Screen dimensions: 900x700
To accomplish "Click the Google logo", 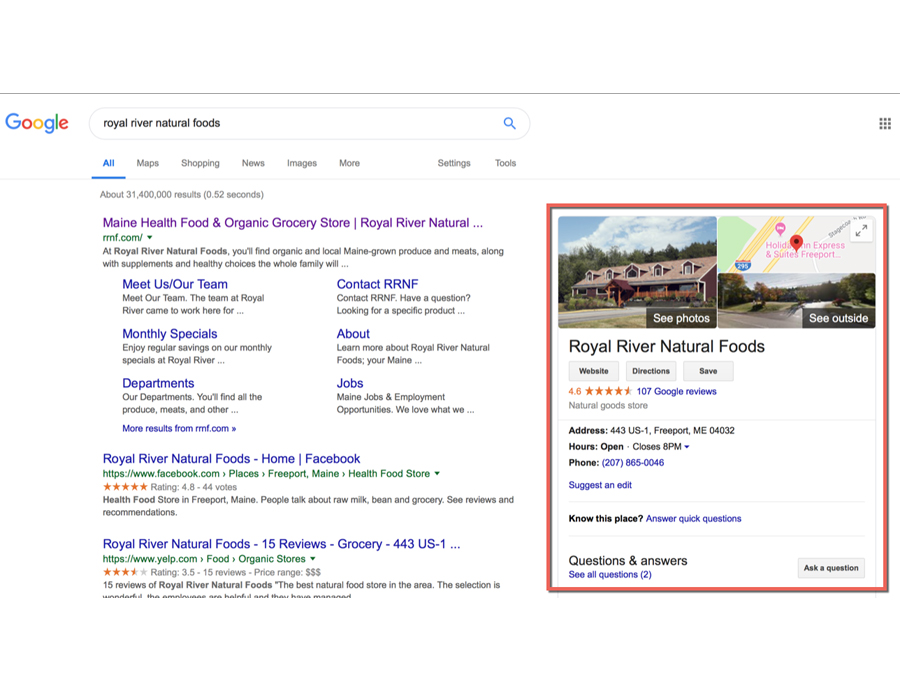I will [37, 123].
